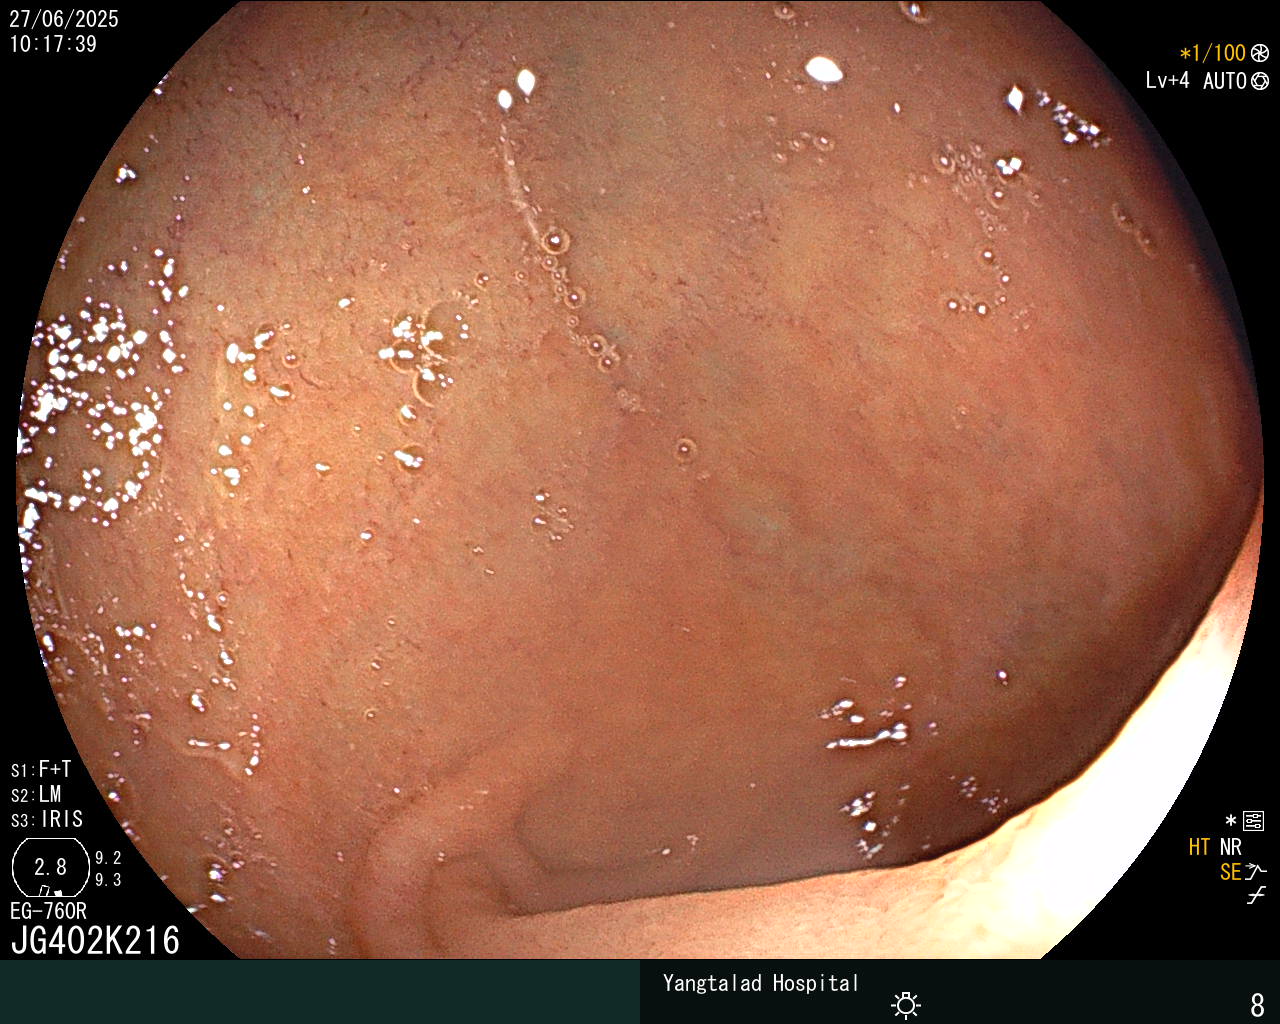
Task: Click the asterisk beside the adjustment sliders icon
Action: 1231,821
